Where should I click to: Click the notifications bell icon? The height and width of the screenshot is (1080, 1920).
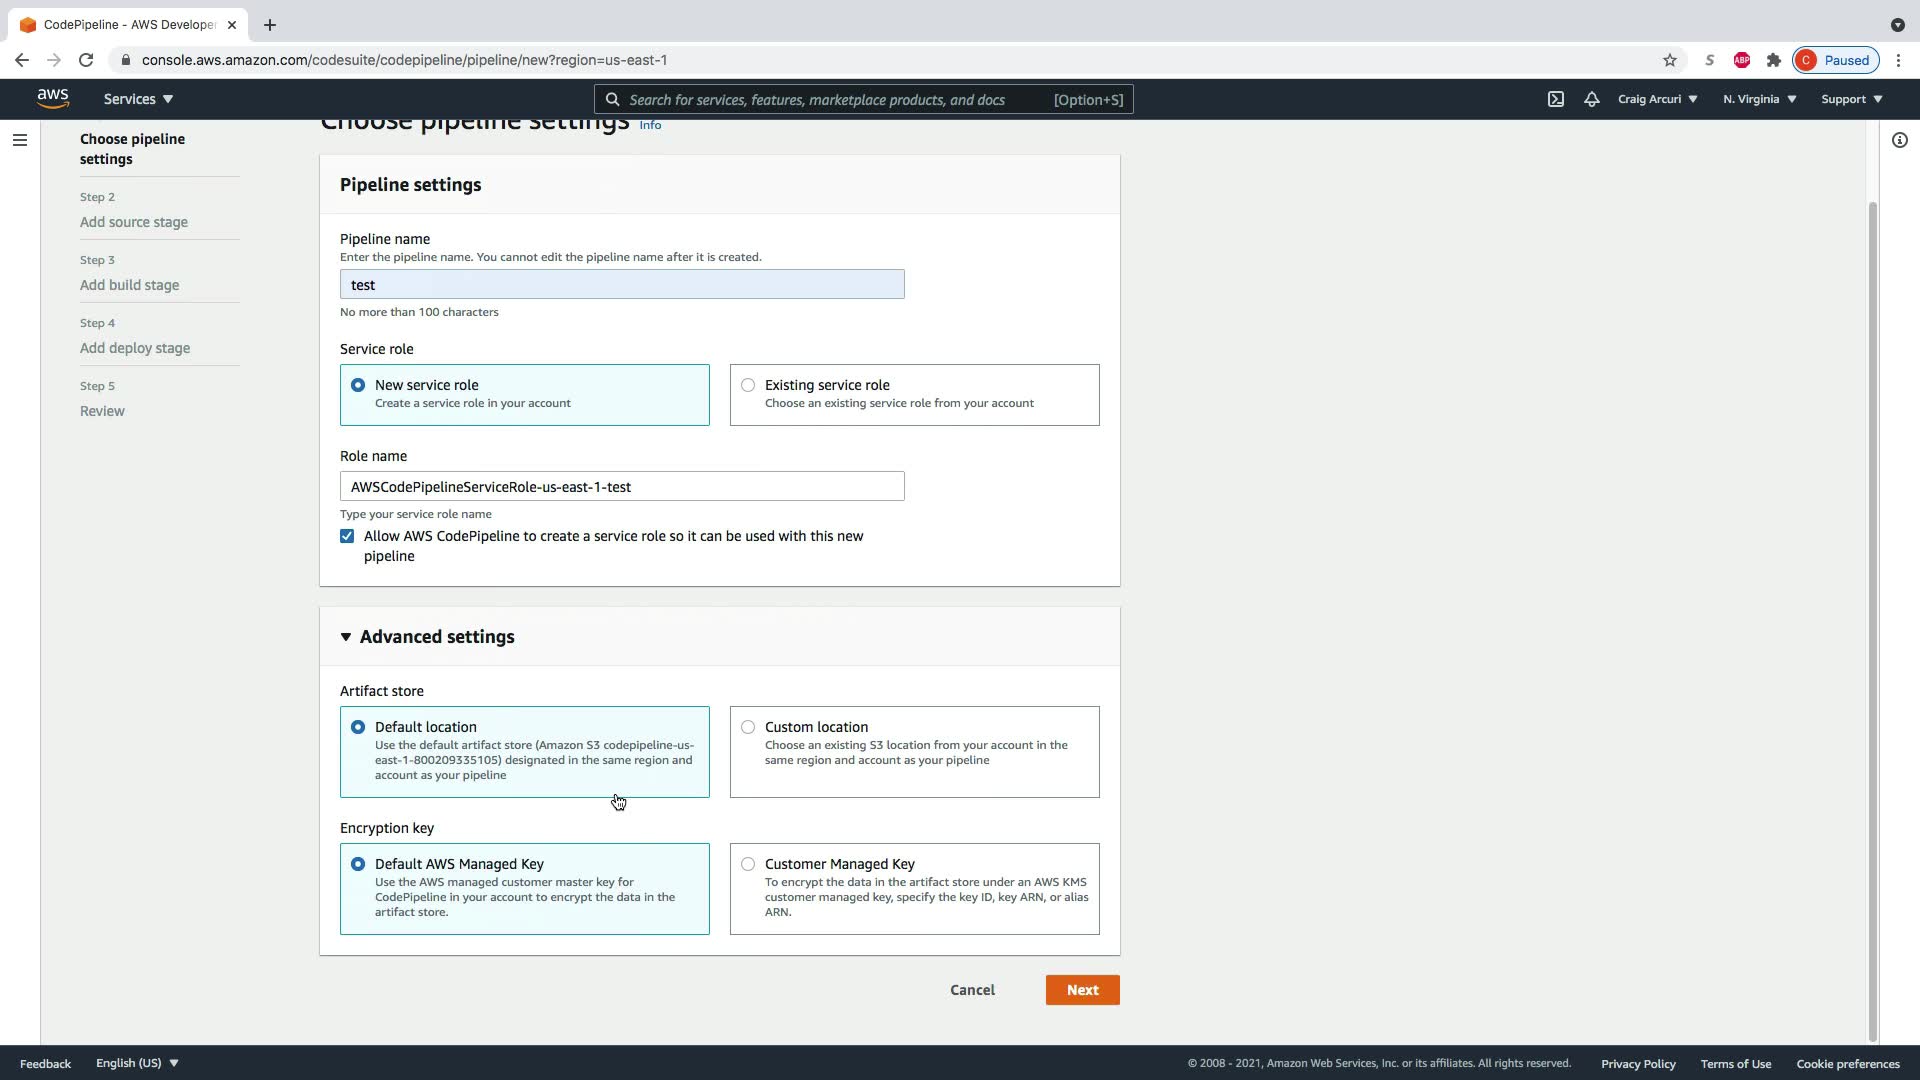click(1592, 99)
